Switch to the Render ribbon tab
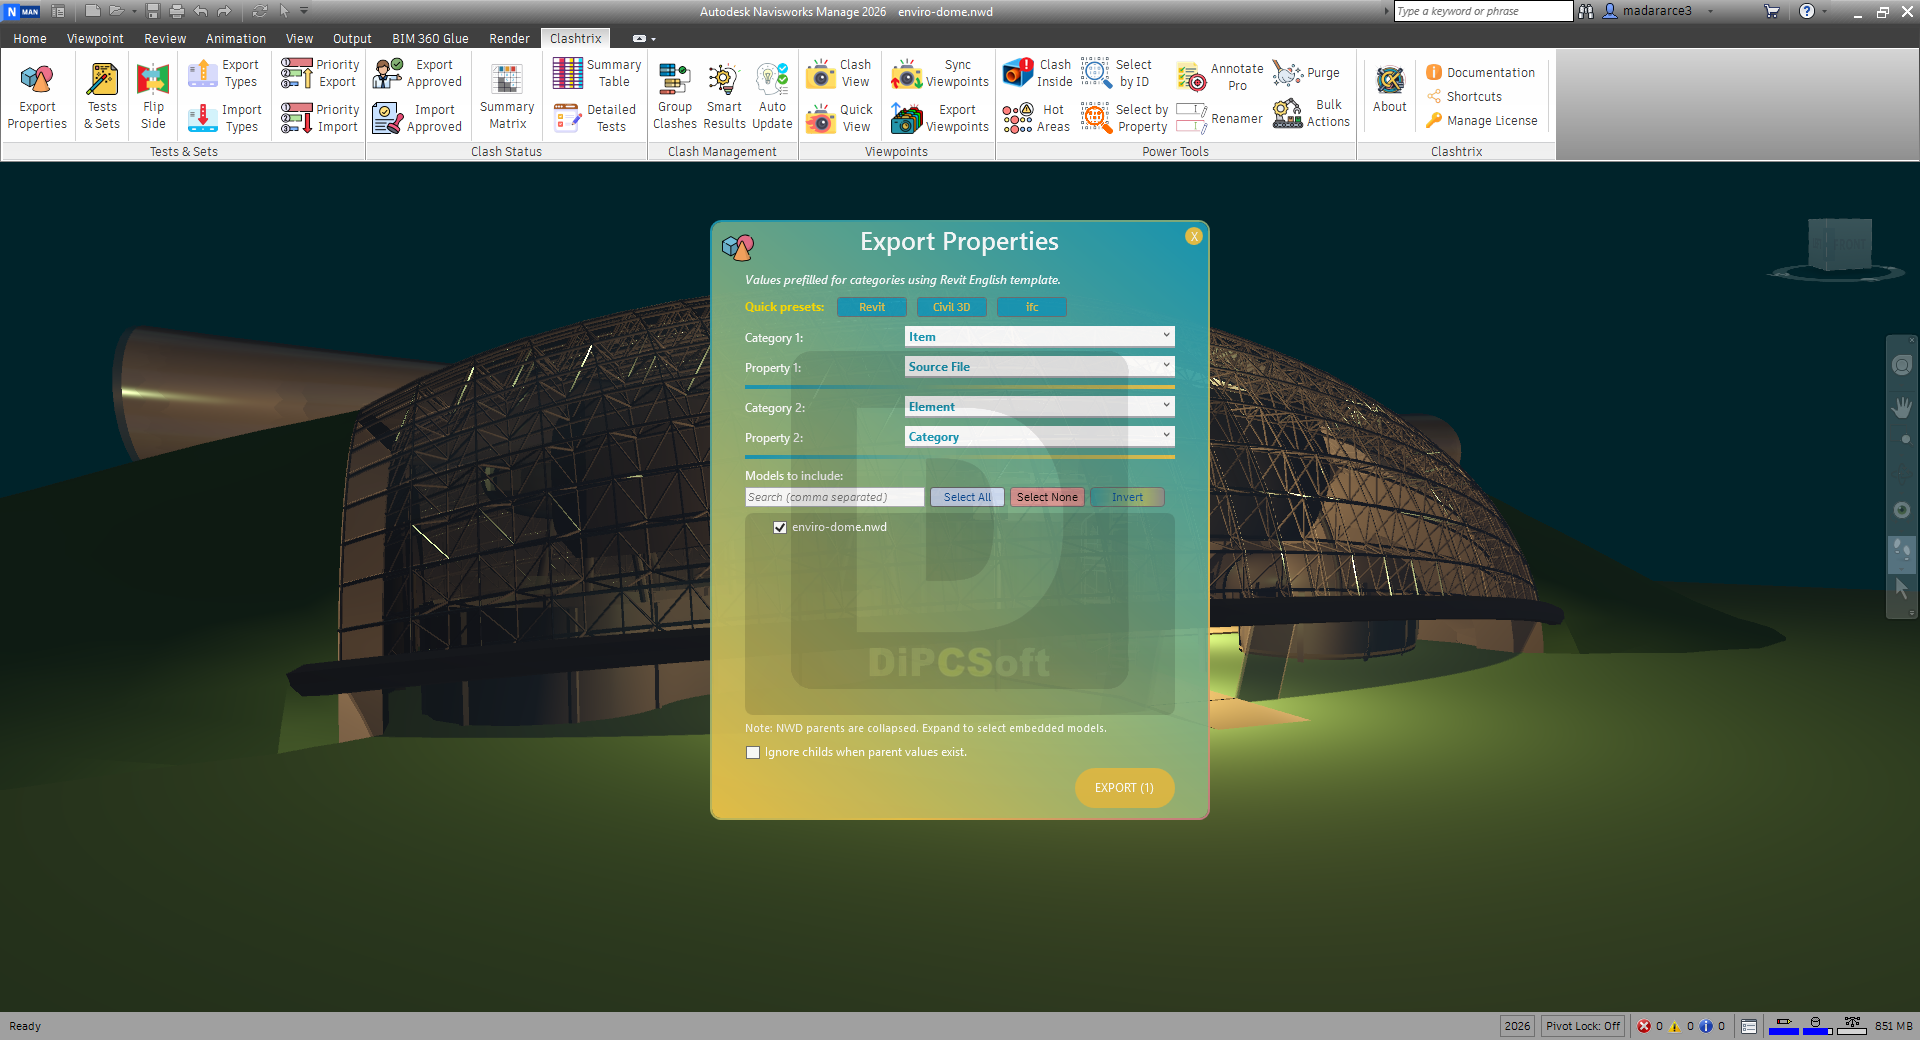The height and width of the screenshot is (1040, 1920). pos(509,39)
